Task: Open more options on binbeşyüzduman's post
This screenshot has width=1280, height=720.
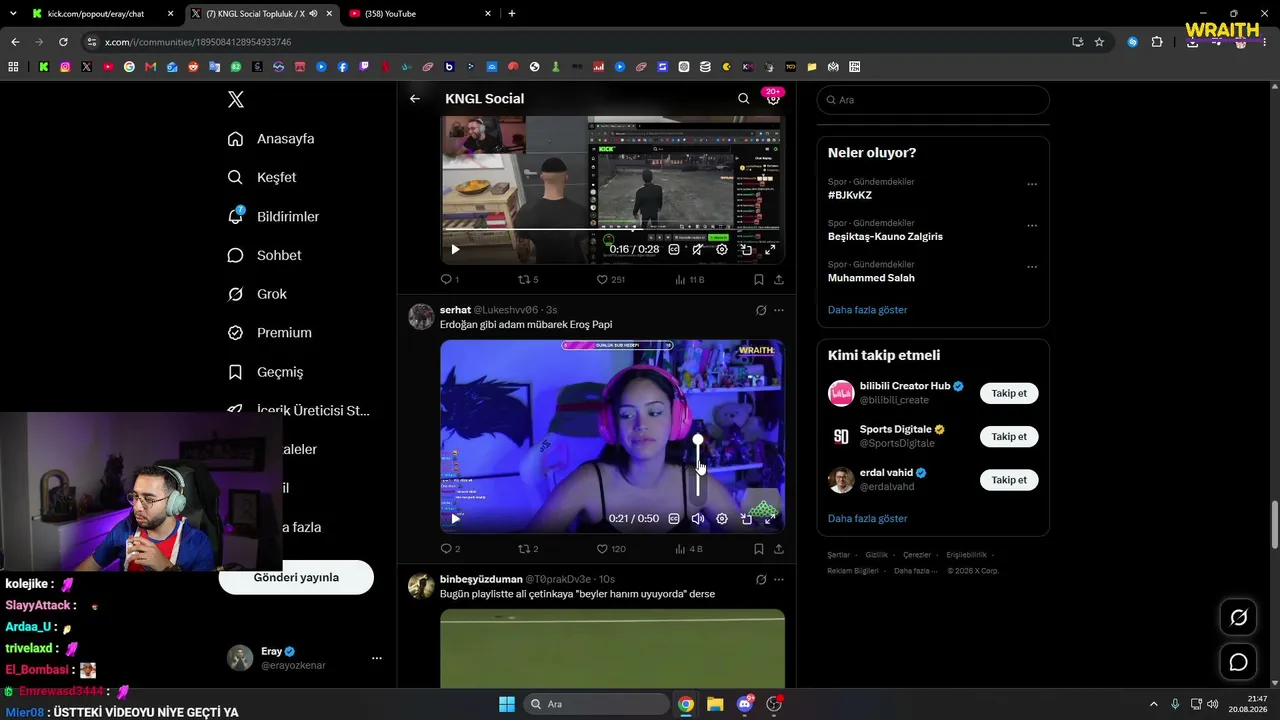Action: pyautogui.click(x=779, y=579)
